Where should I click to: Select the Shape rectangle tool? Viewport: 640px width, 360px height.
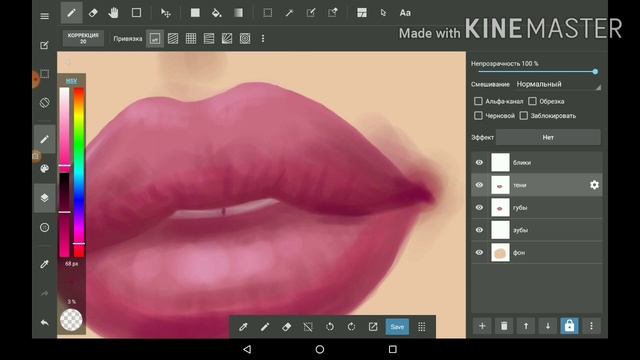[136, 13]
